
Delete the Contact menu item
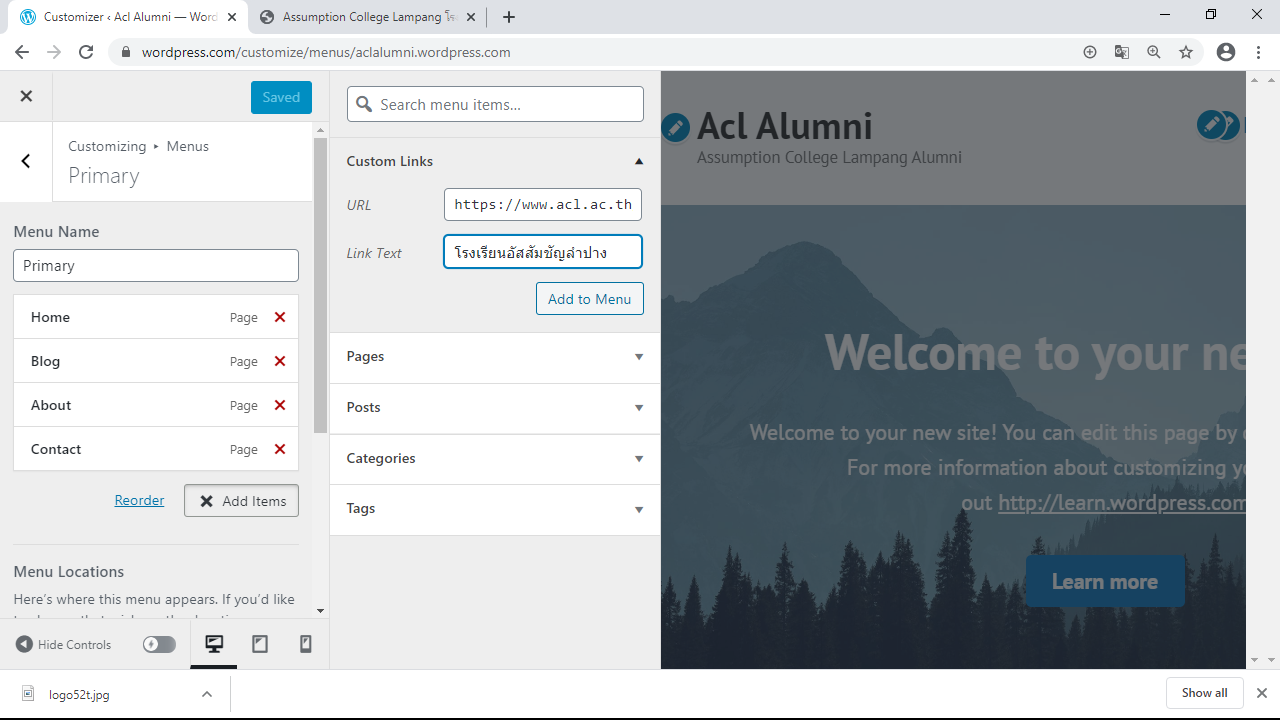tap(280, 449)
